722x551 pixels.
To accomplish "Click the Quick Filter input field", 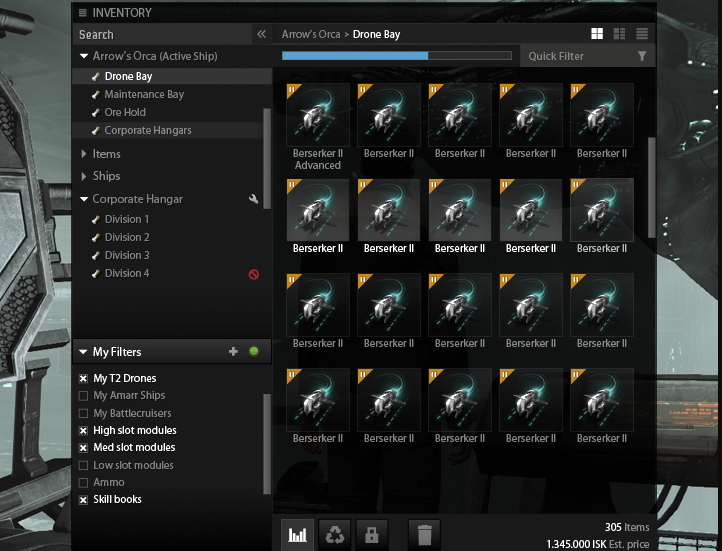I will (576, 57).
